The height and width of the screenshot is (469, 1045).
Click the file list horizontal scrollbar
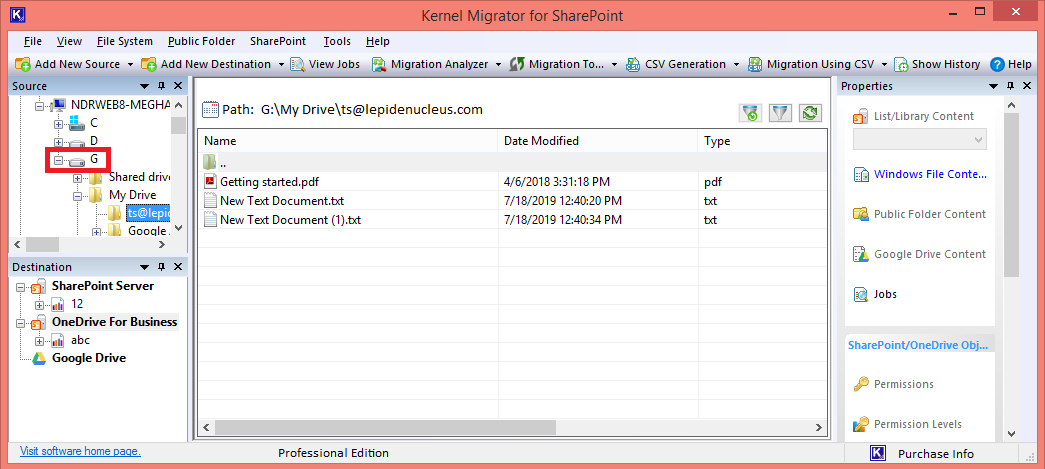(x=385, y=427)
